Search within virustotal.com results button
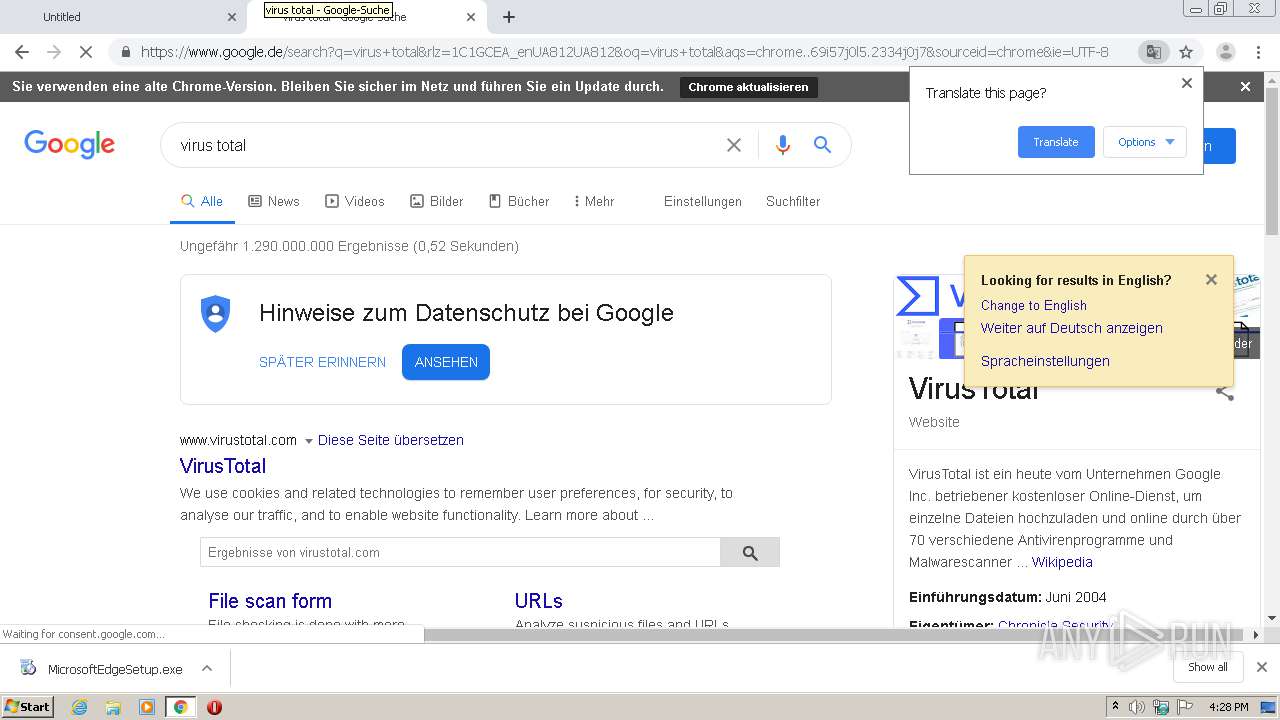 pyautogui.click(x=750, y=552)
